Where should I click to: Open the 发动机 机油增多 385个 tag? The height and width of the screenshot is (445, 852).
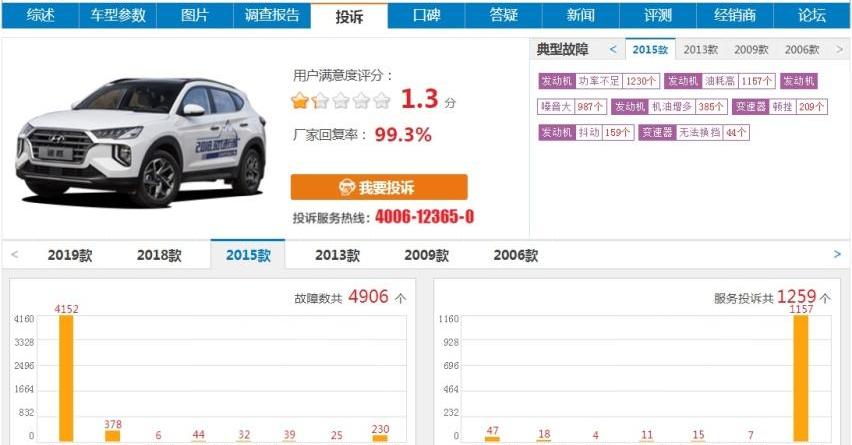tap(669, 106)
